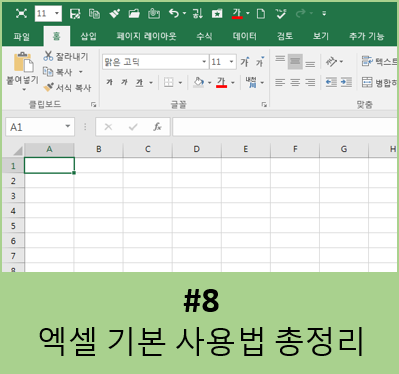Open the 보기 tab
Viewport: 399px width, 374px height.
click(x=321, y=36)
